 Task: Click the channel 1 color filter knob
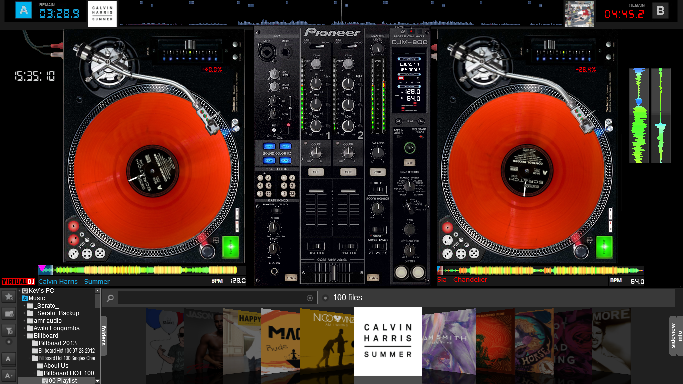pyautogui.click(x=316, y=152)
